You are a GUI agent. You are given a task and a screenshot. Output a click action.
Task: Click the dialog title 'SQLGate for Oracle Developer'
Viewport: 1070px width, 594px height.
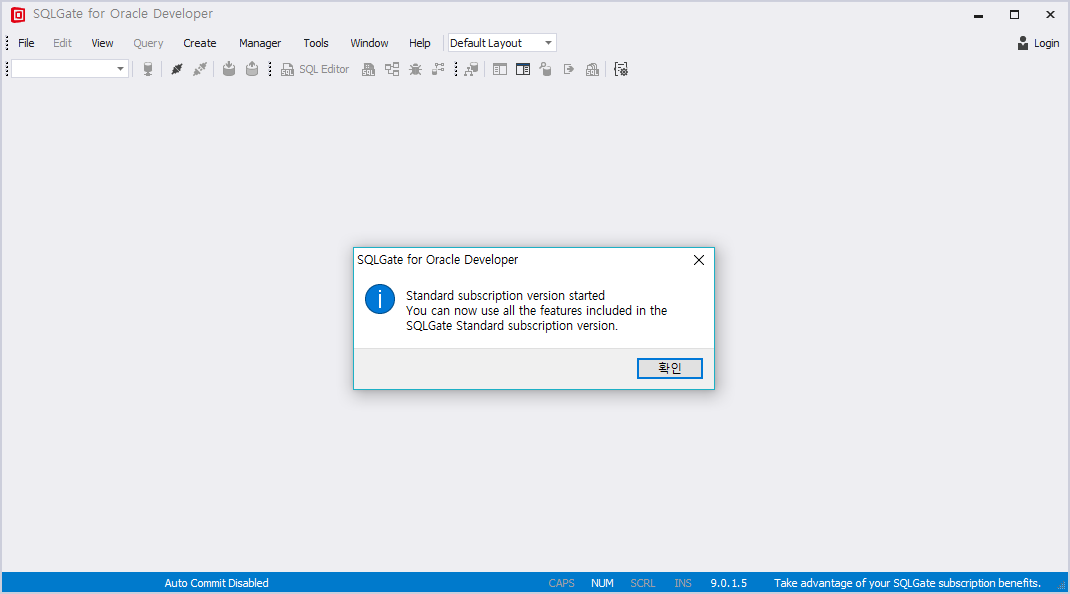438,260
